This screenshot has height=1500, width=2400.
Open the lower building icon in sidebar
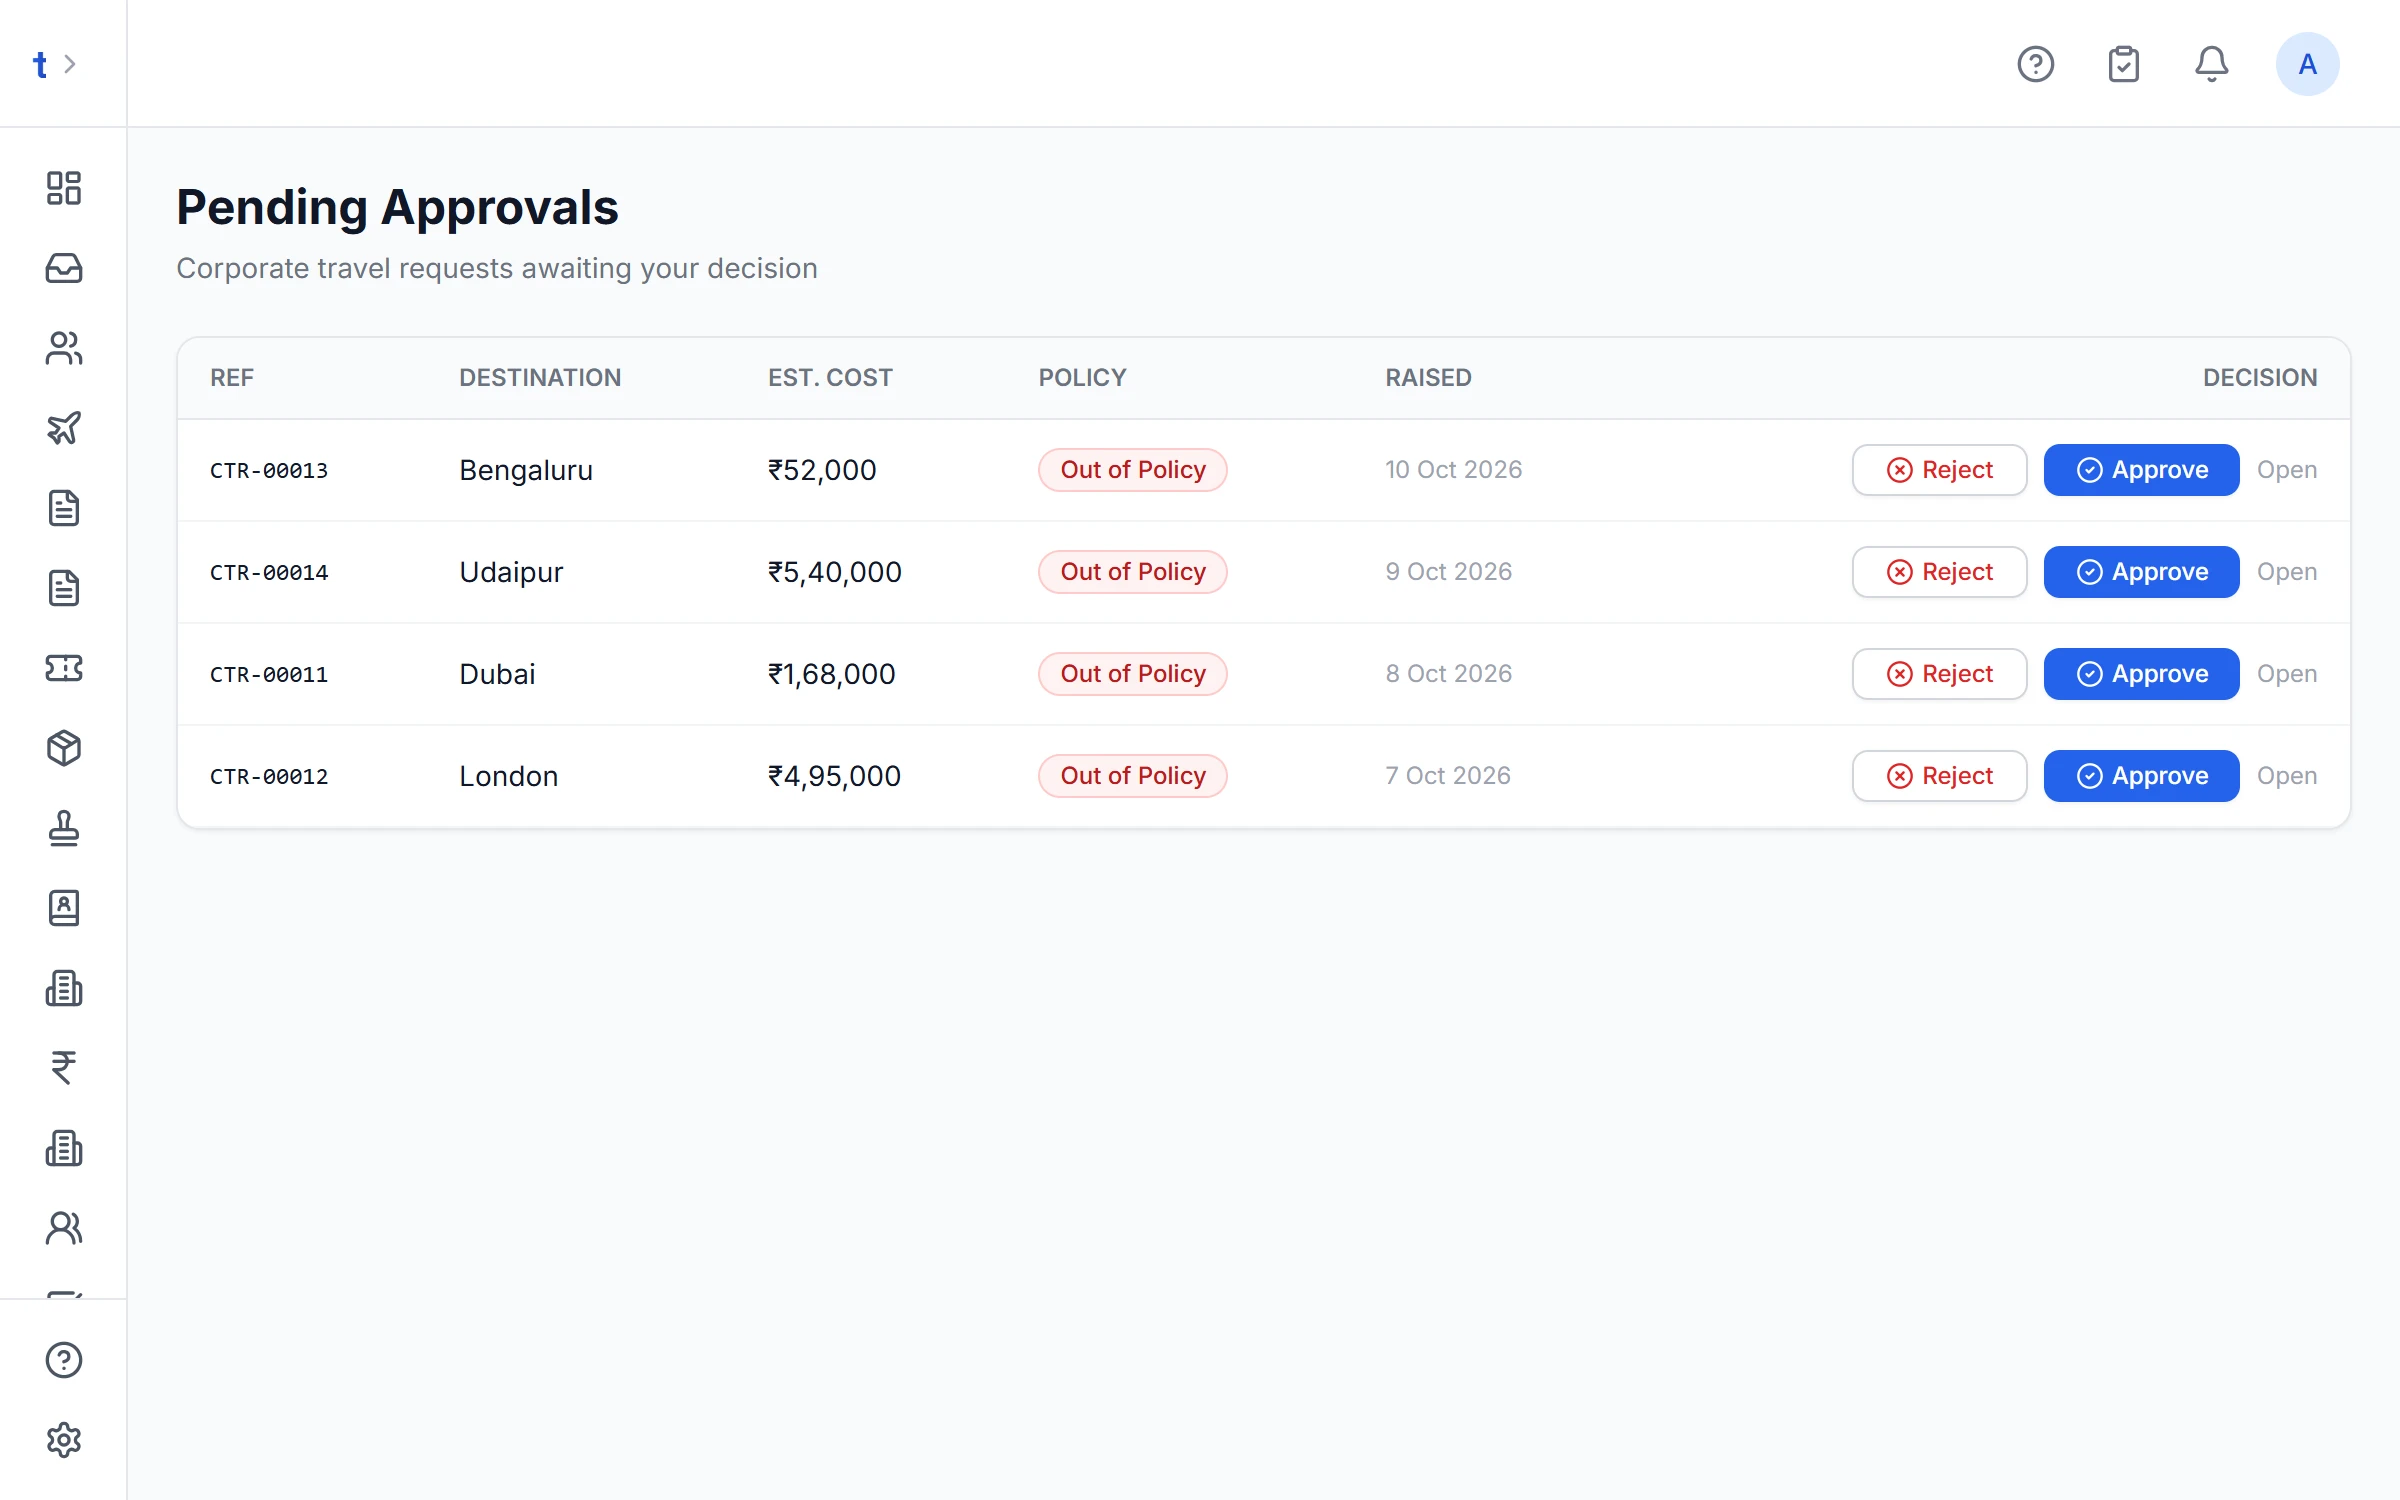63,1148
